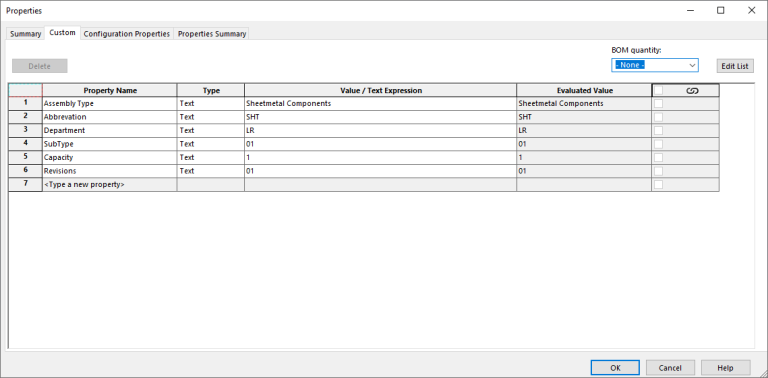Go to Properties Summary tab

coord(212,34)
